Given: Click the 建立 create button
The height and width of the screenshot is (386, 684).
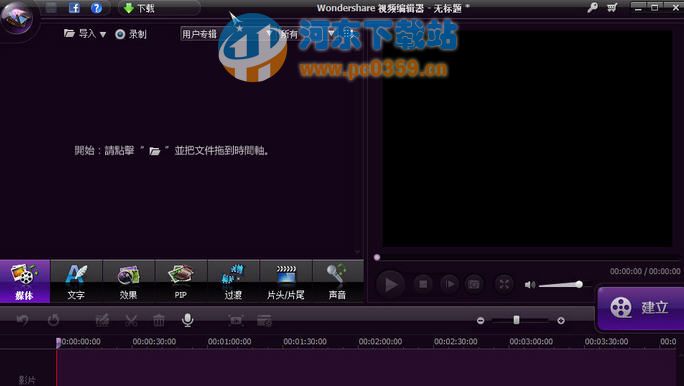Looking at the screenshot, I should [x=640, y=308].
